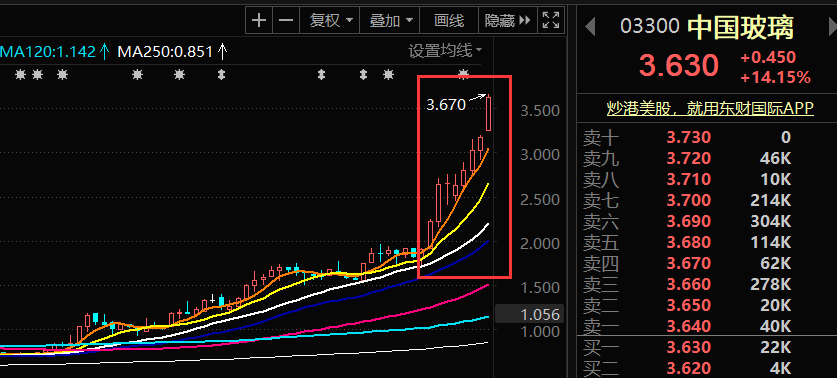837x378 pixels.
Task: Go to next stock with right arrow
Action: pos(832,26)
